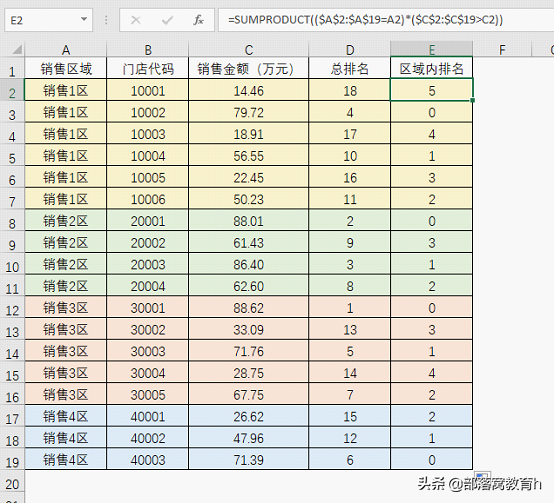Click sales amount cell 71.76
This screenshot has width=554, height=503.
coord(249,351)
